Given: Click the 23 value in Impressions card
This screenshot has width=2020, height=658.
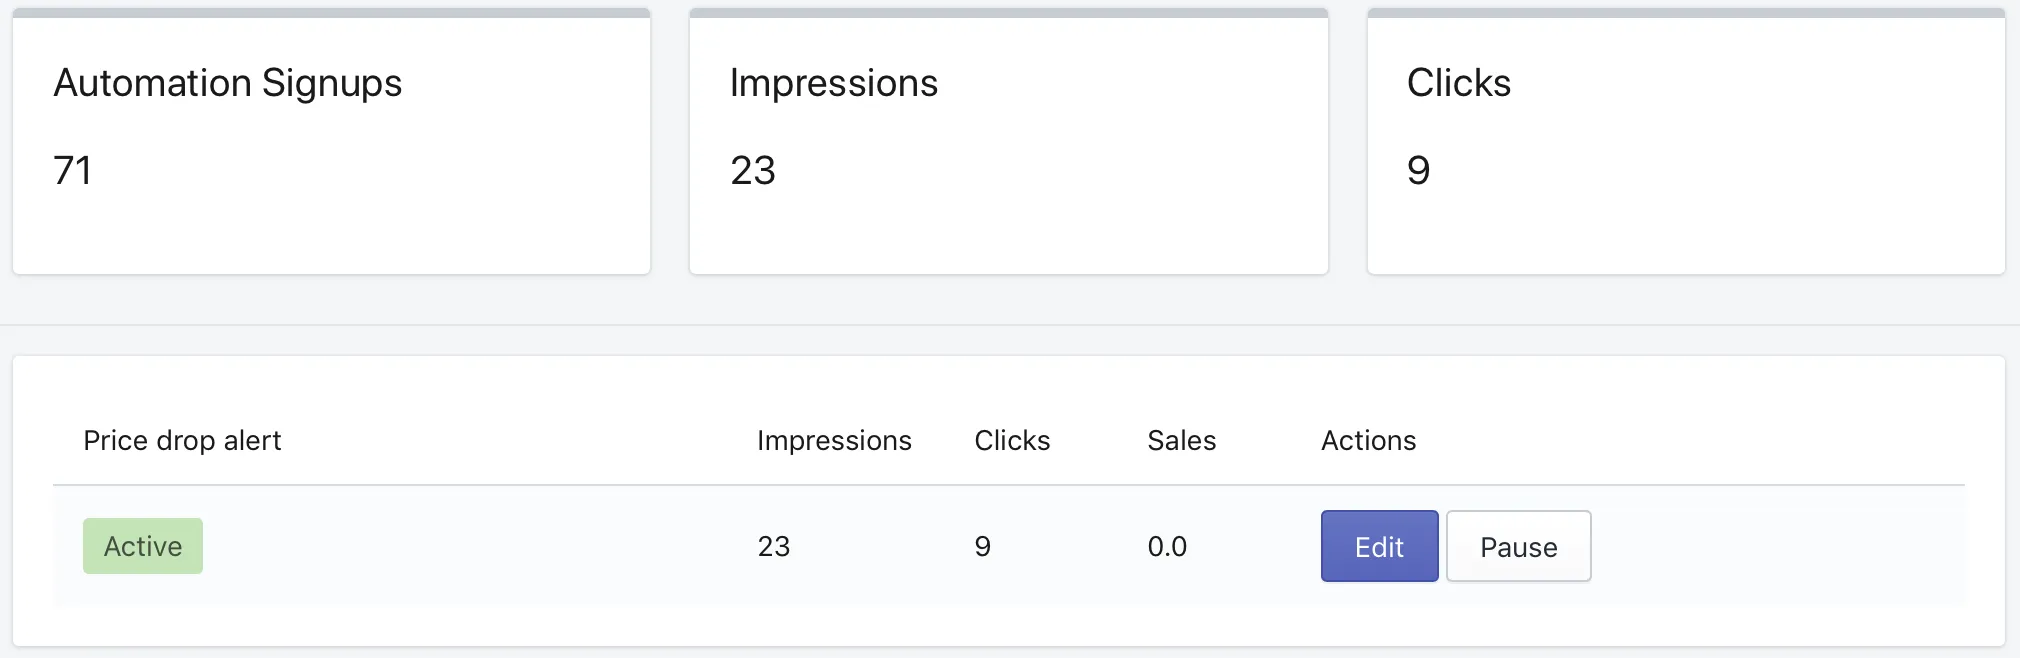Looking at the screenshot, I should point(753,171).
